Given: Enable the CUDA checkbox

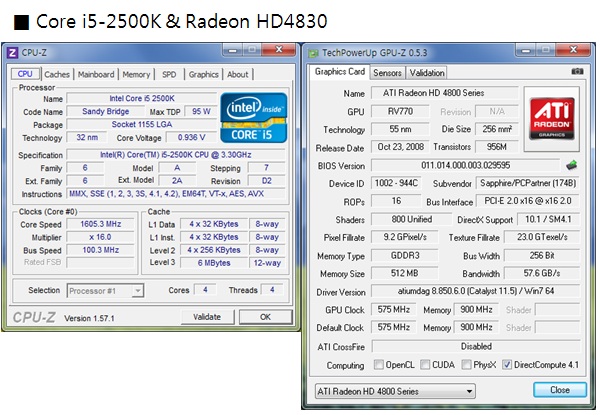Looking at the screenshot, I should [x=425, y=365].
